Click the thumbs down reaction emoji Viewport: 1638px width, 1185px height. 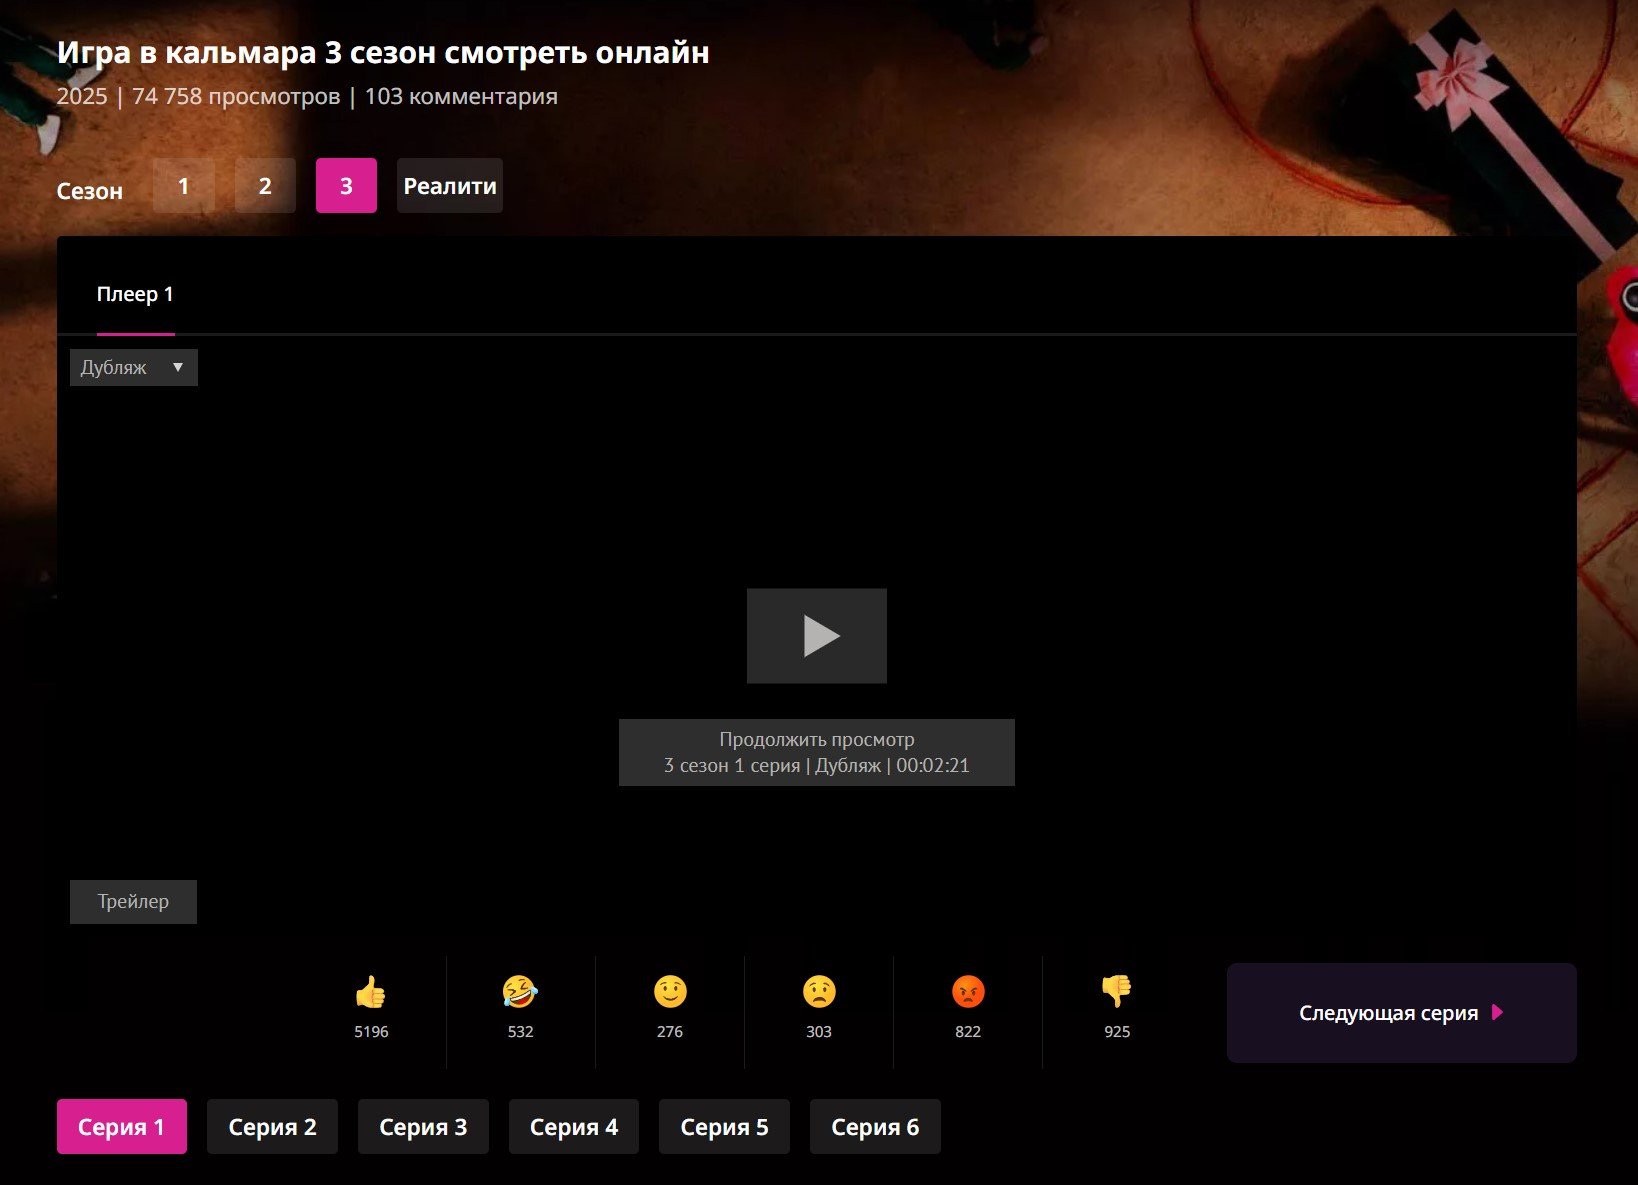click(x=1117, y=992)
